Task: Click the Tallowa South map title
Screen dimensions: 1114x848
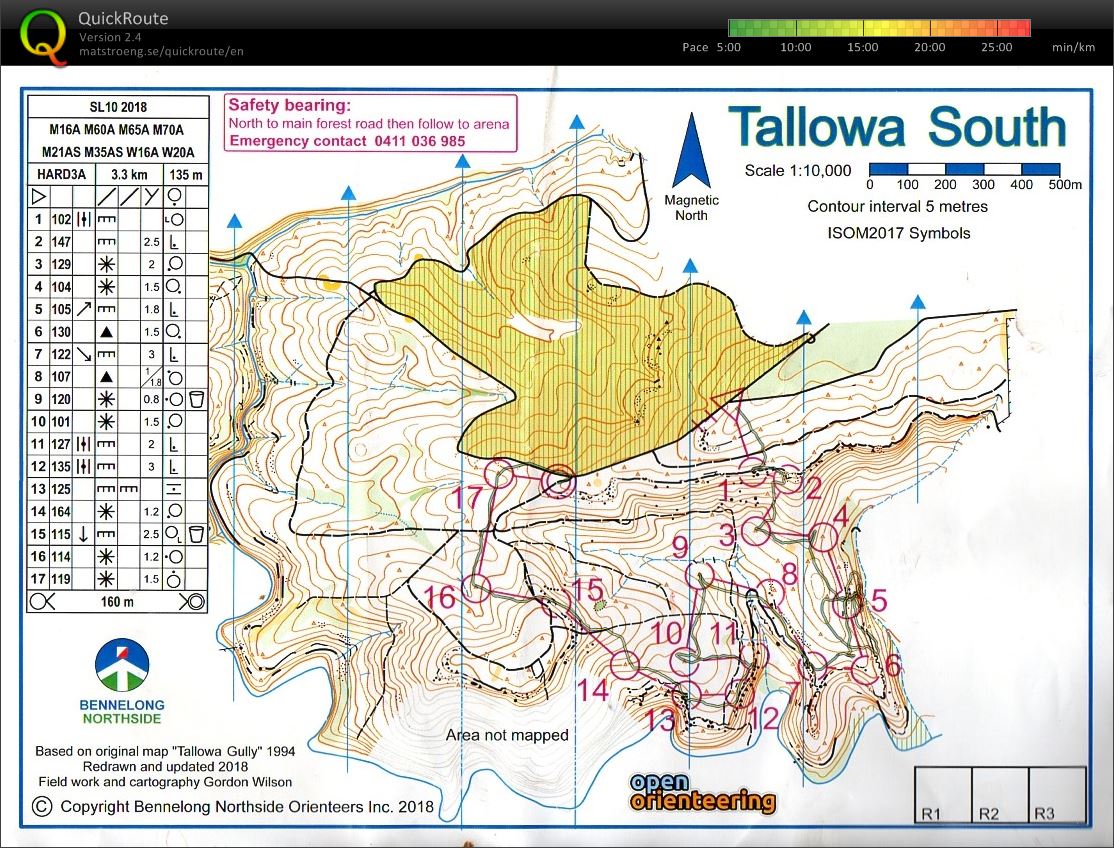Action: 897,127
